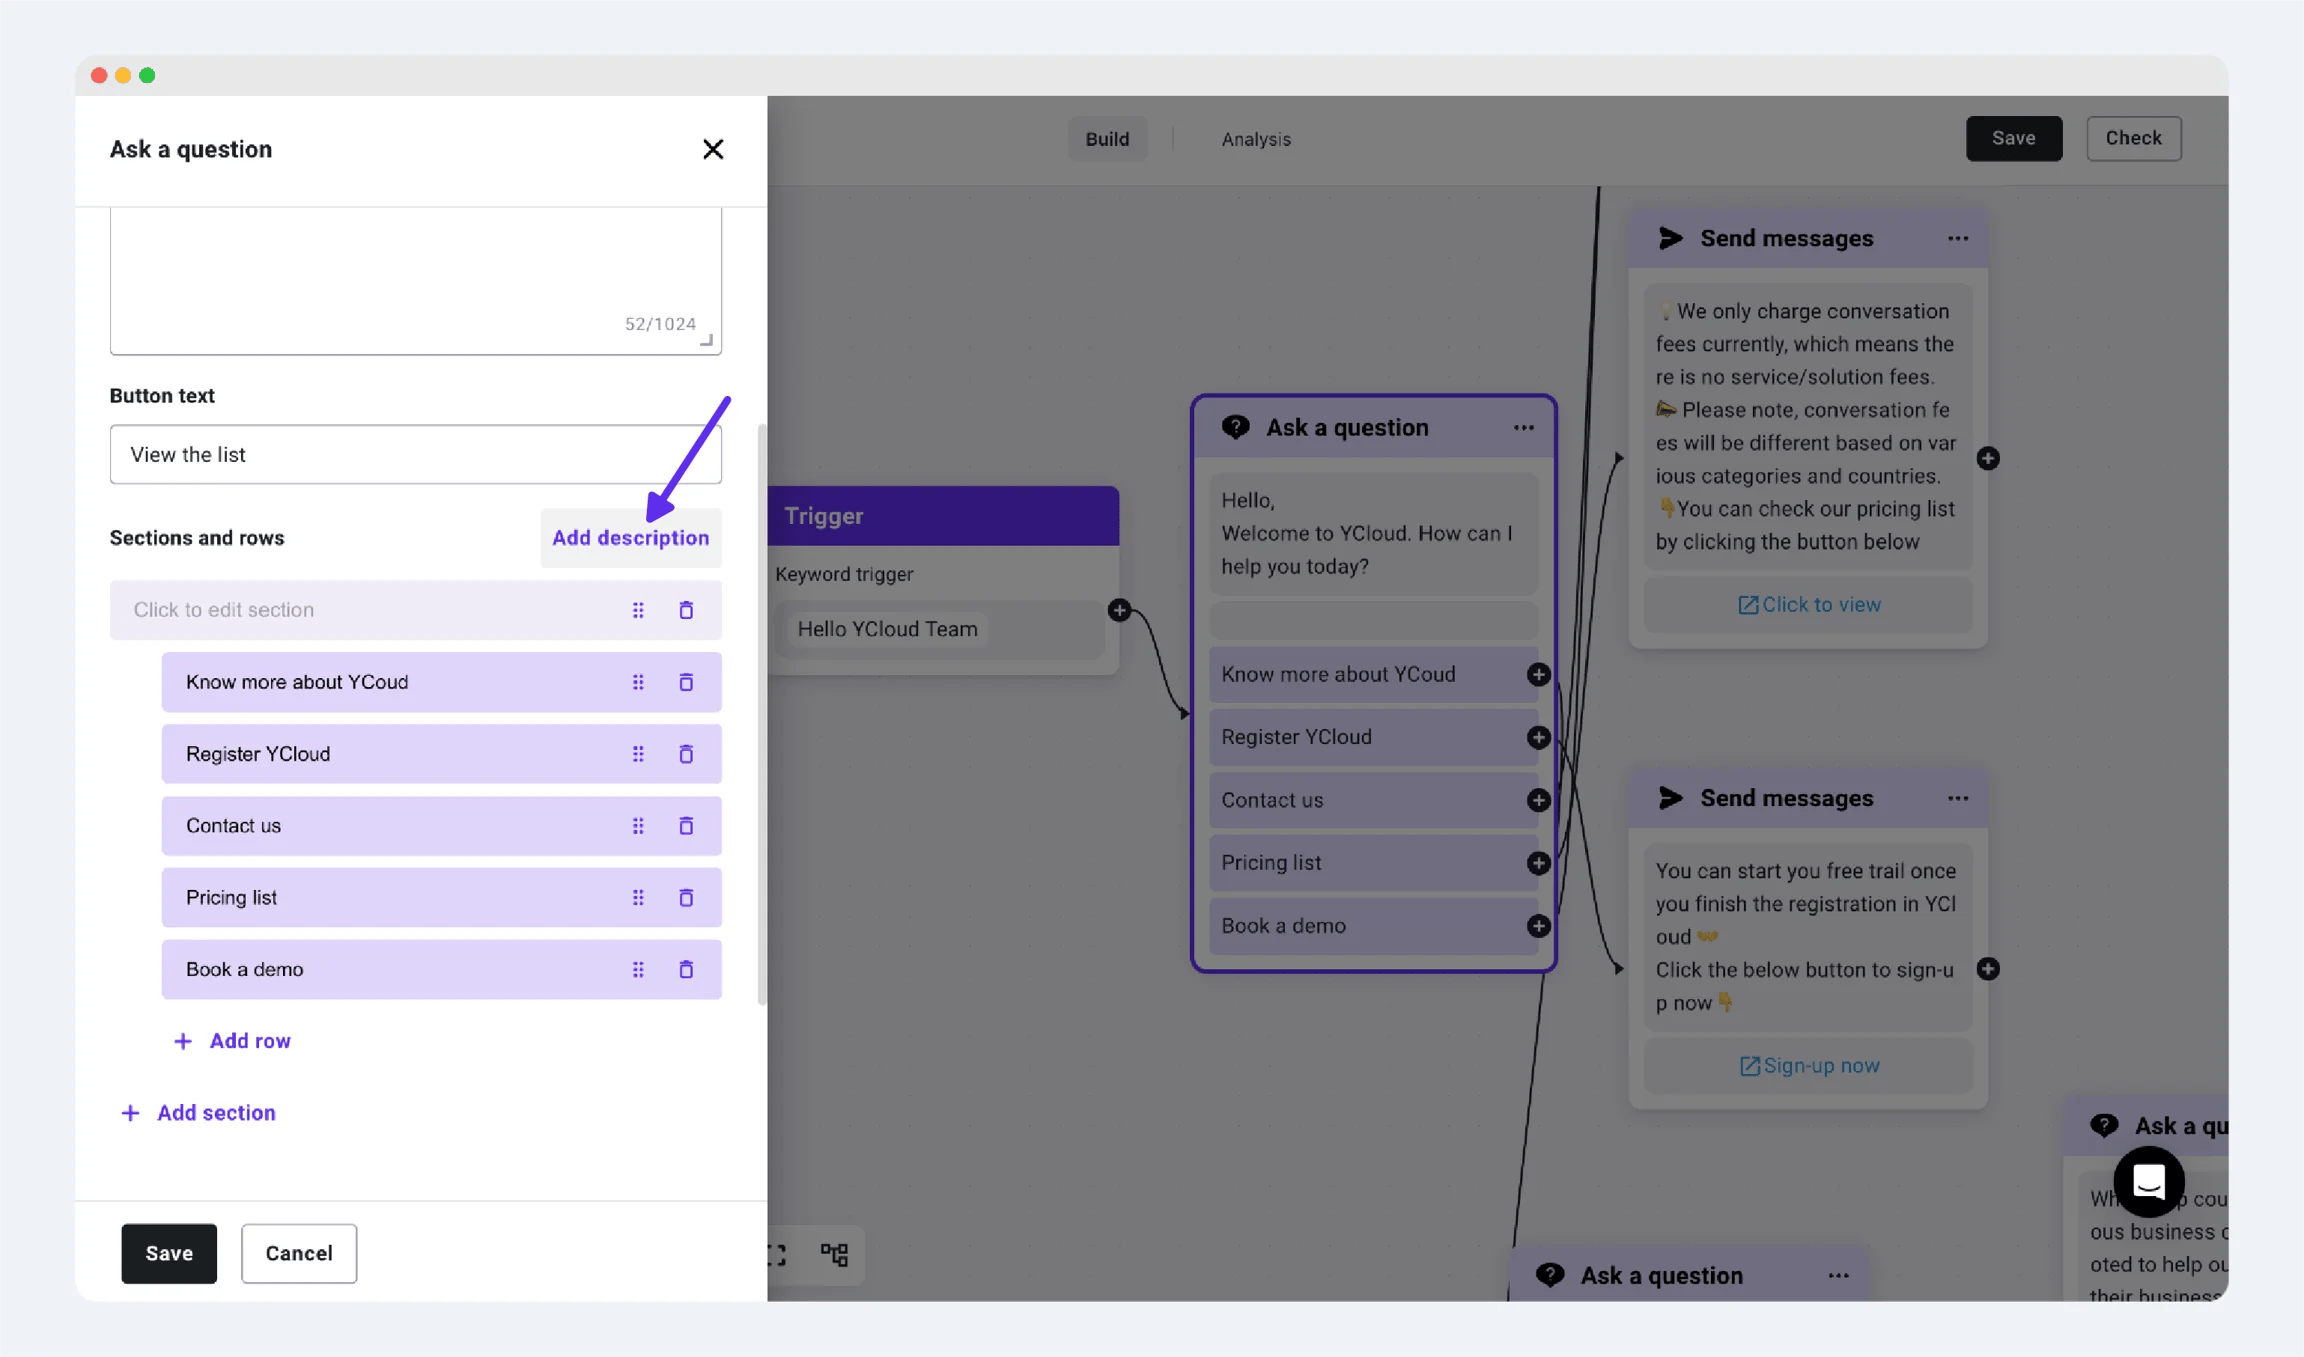Click the Click to view link
This screenshot has width=2304, height=1357.
[1808, 605]
